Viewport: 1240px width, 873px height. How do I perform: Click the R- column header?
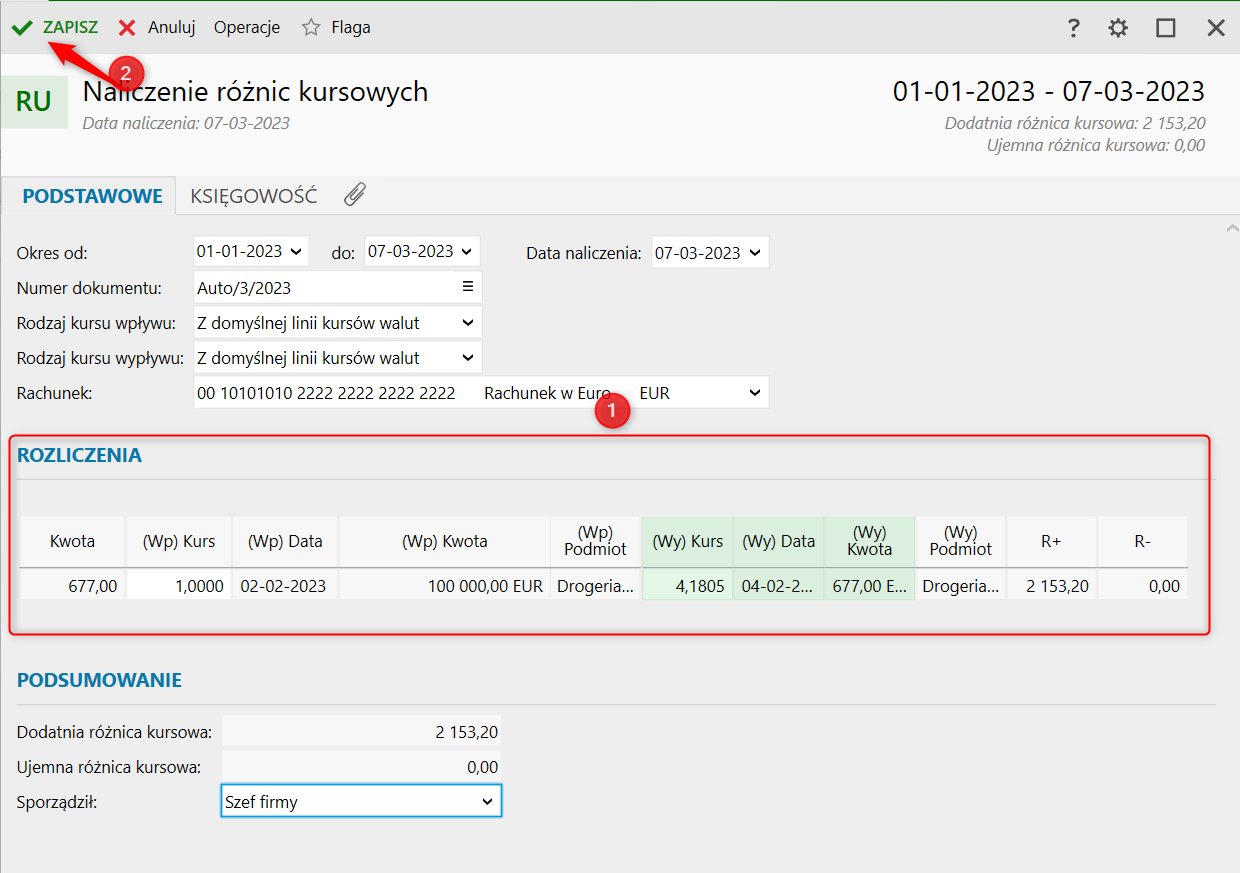pos(1143,541)
